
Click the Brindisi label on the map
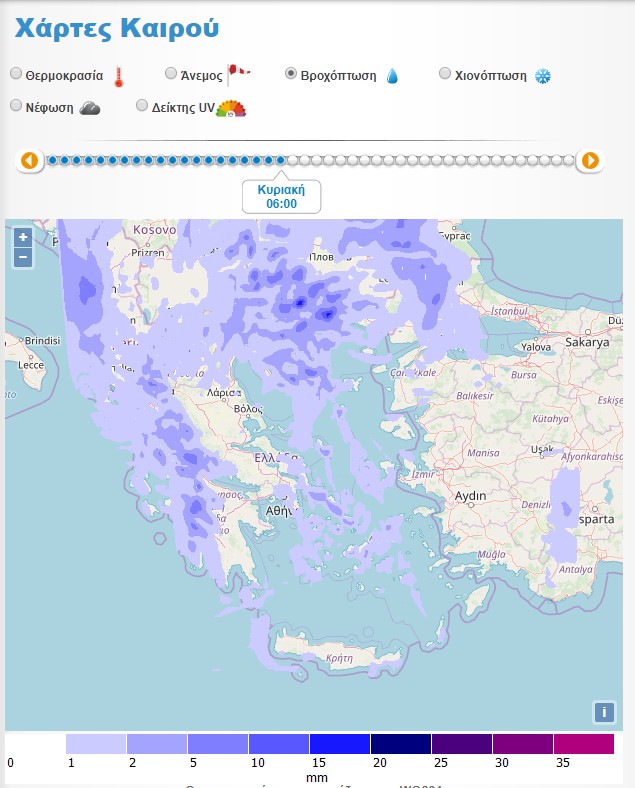click(42, 341)
